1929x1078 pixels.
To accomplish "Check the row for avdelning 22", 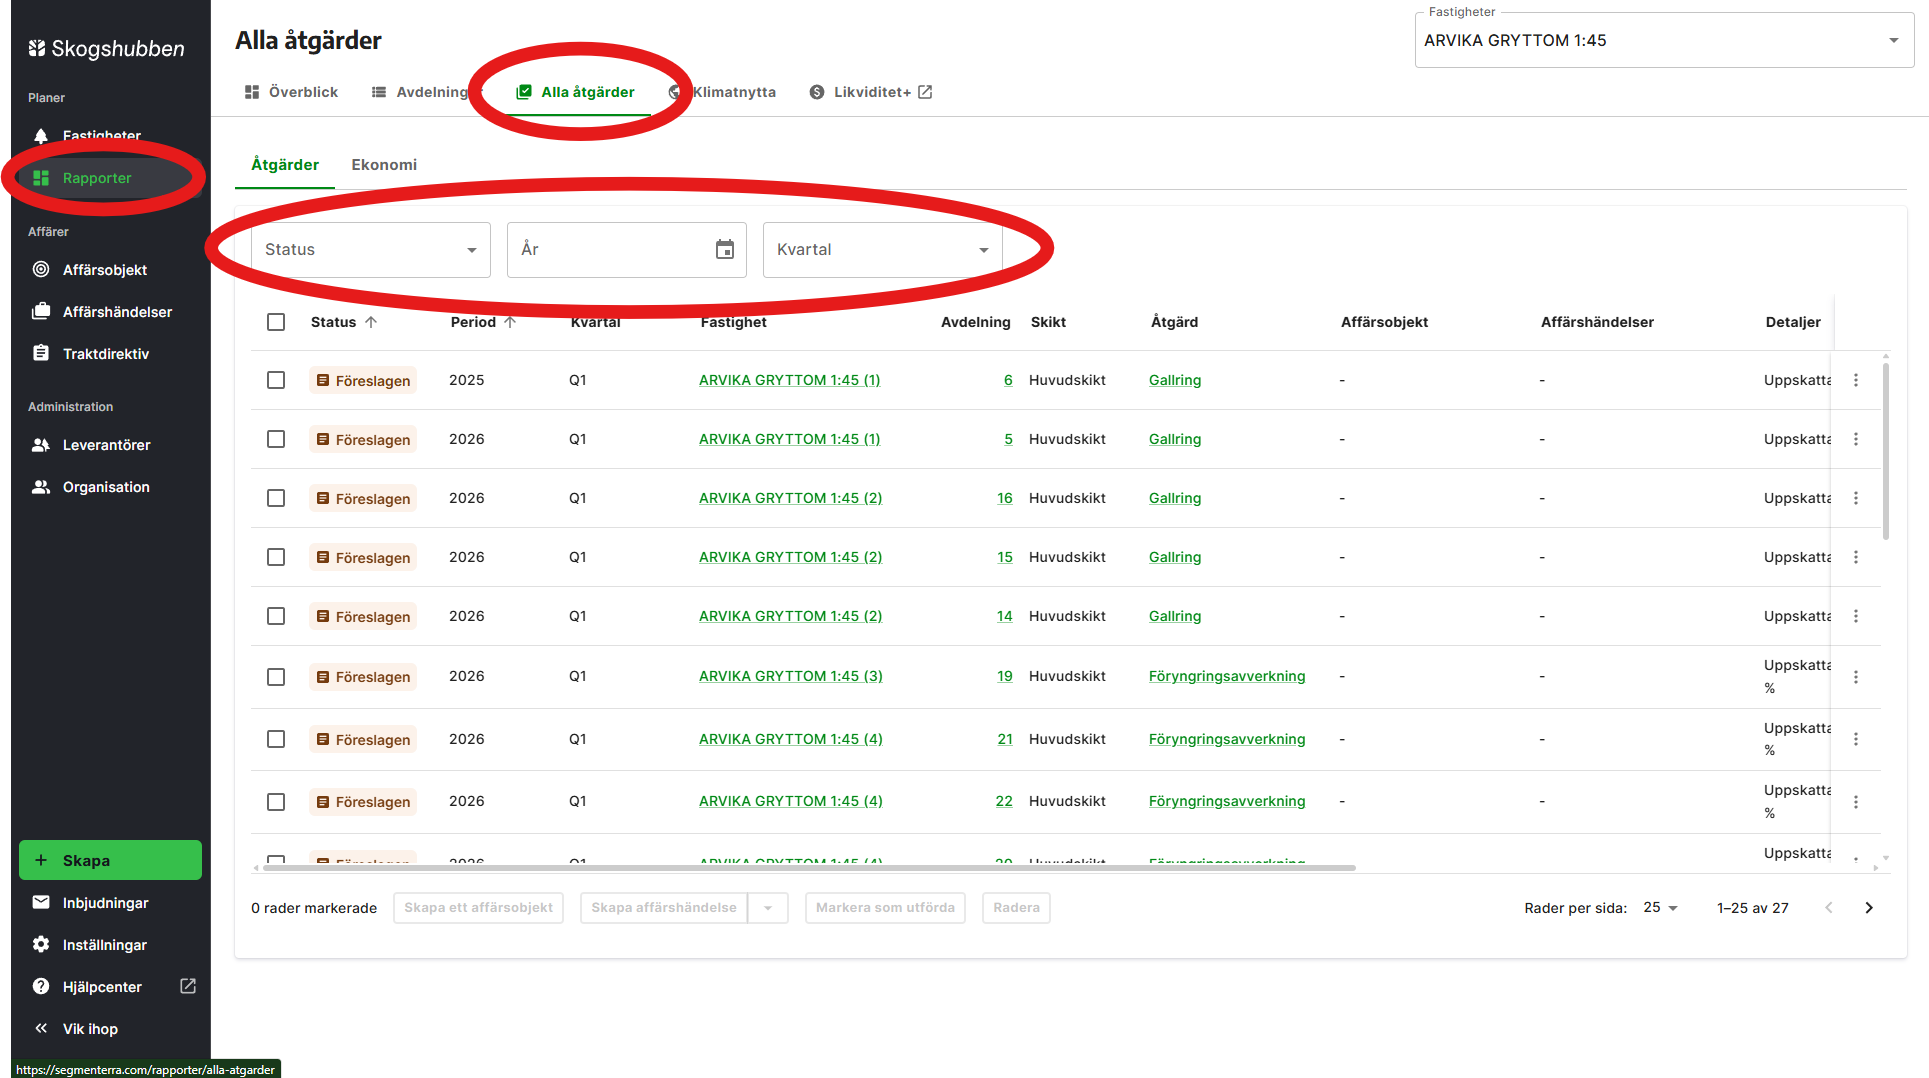I will coord(276,802).
